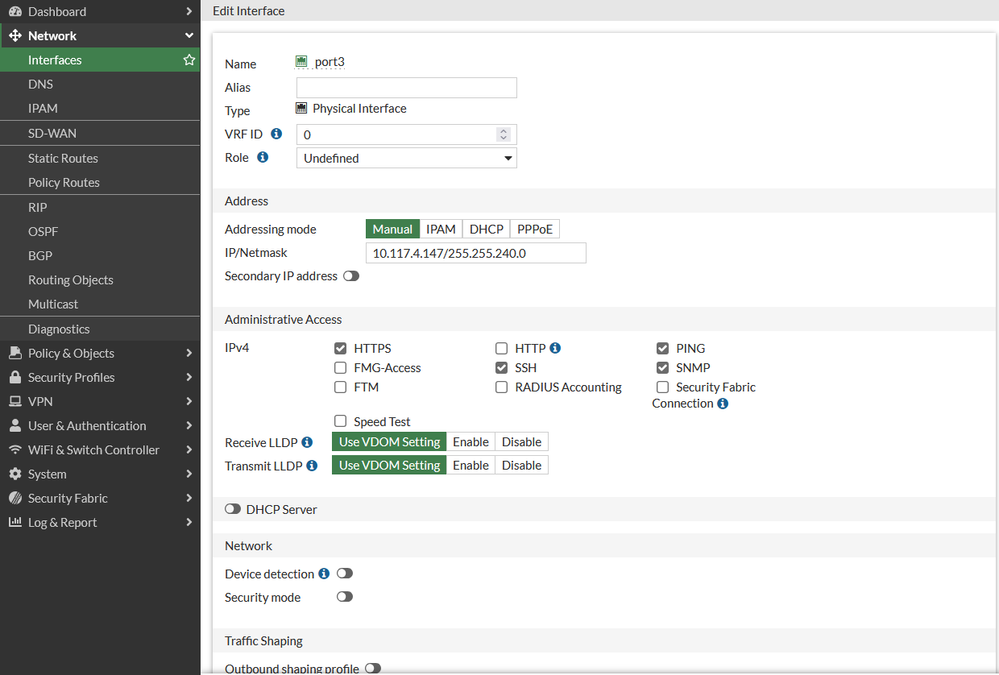Click the Transmit LLDP info icon

(x=311, y=465)
